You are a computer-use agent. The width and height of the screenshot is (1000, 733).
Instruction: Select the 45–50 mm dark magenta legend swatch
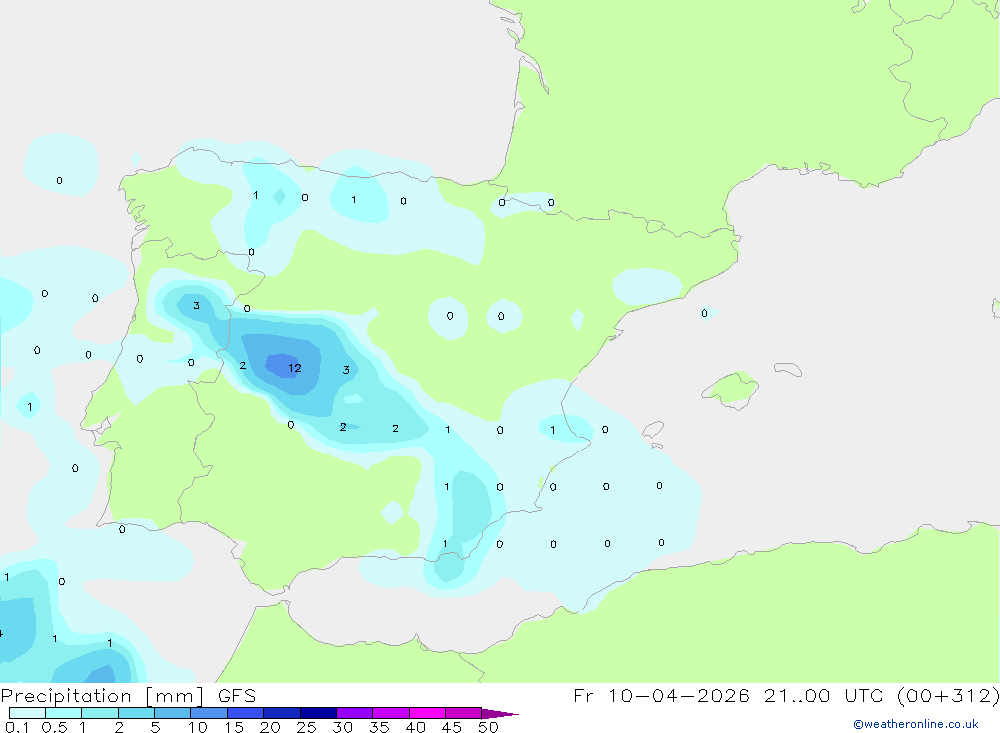pos(464,713)
